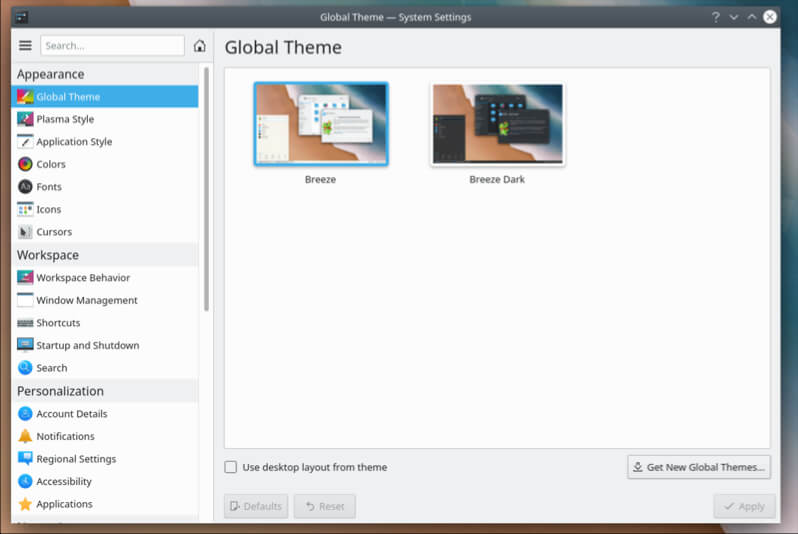The width and height of the screenshot is (798, 534).
Task: Open Fonts settings label
Action: (x=49, y=187)
